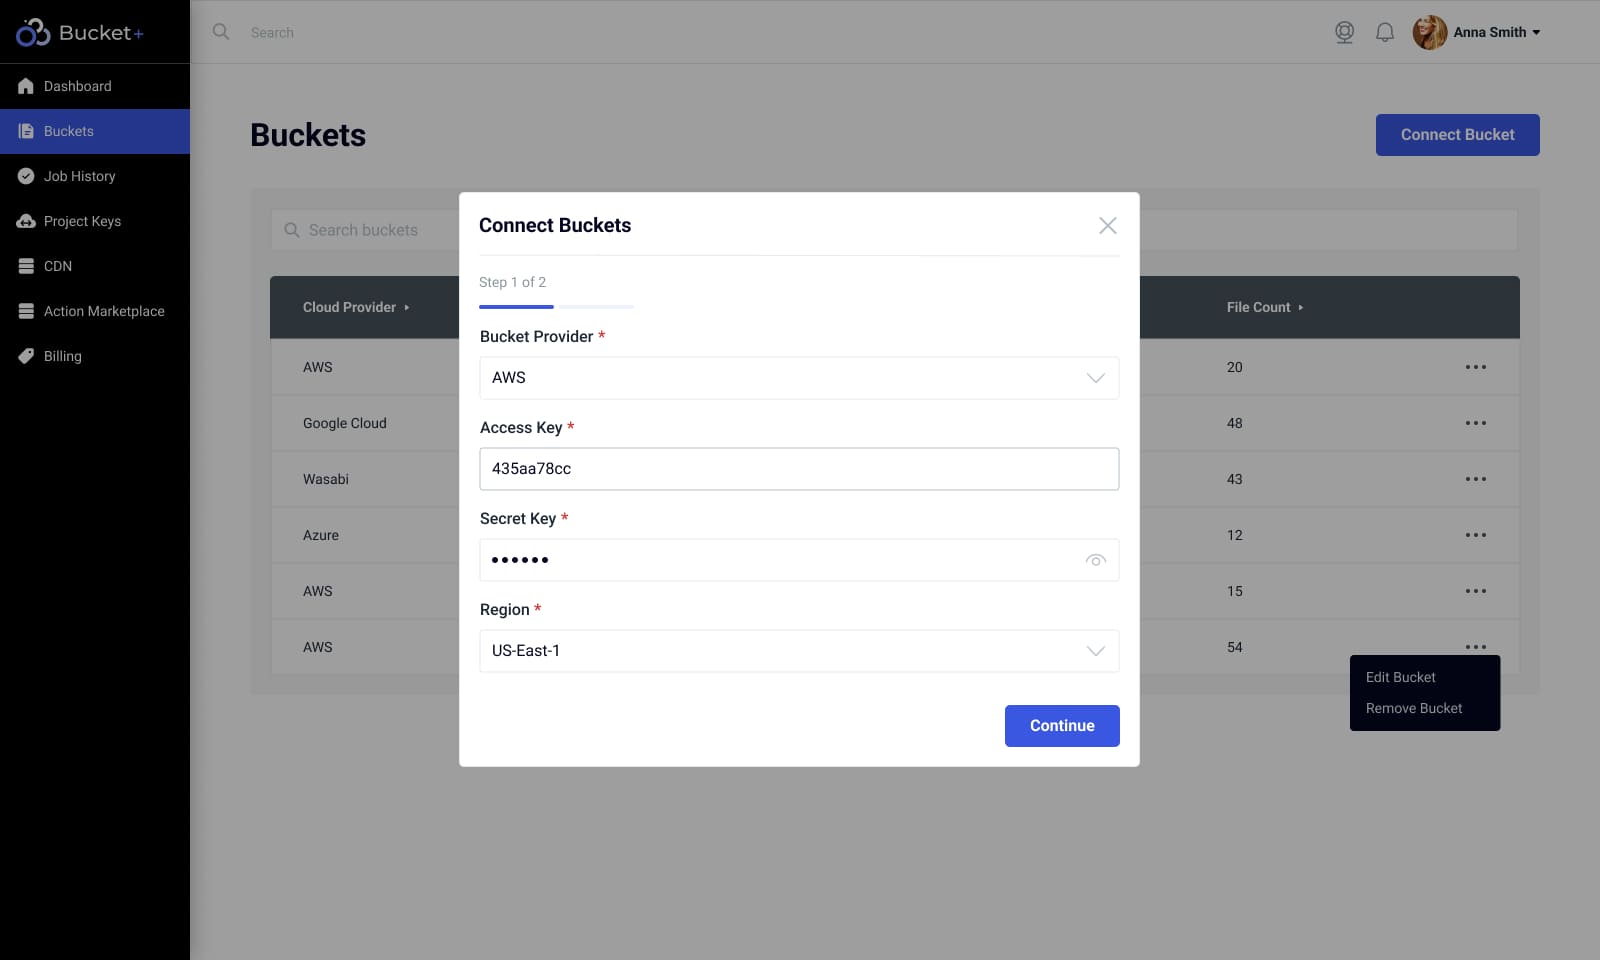
Task: Open Anna Smith account menu arrow
Action: [1536, 33]
